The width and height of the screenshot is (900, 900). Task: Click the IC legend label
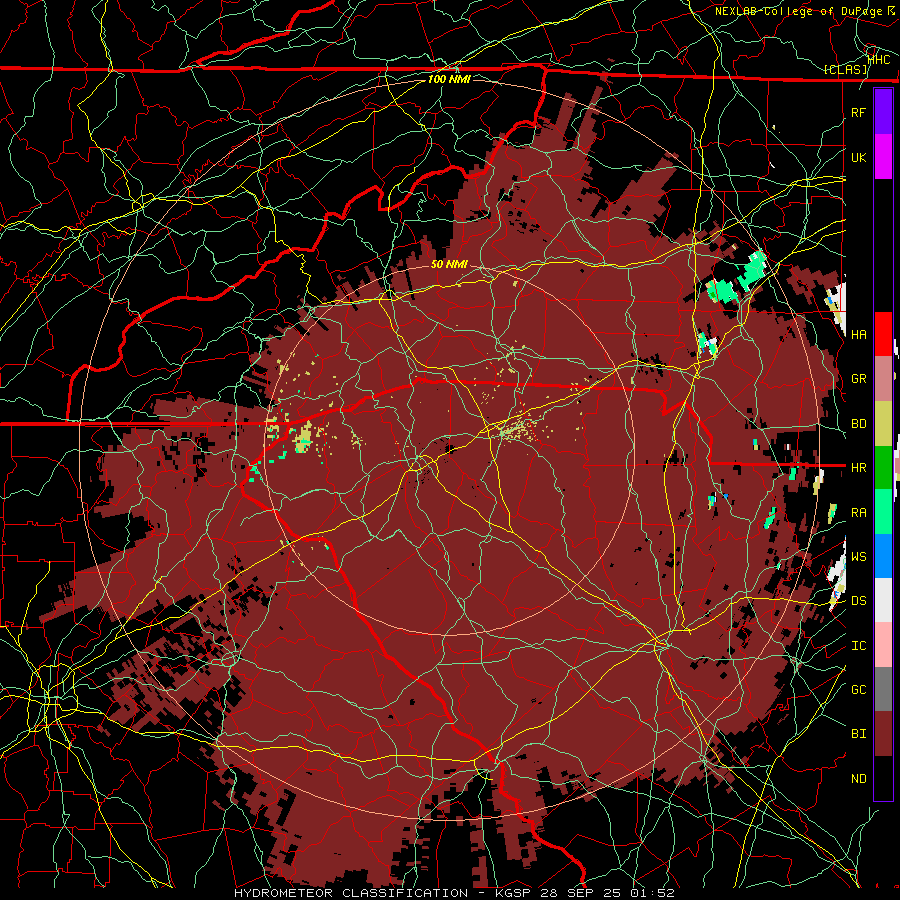pyautogui.click(x=858, y=646)
